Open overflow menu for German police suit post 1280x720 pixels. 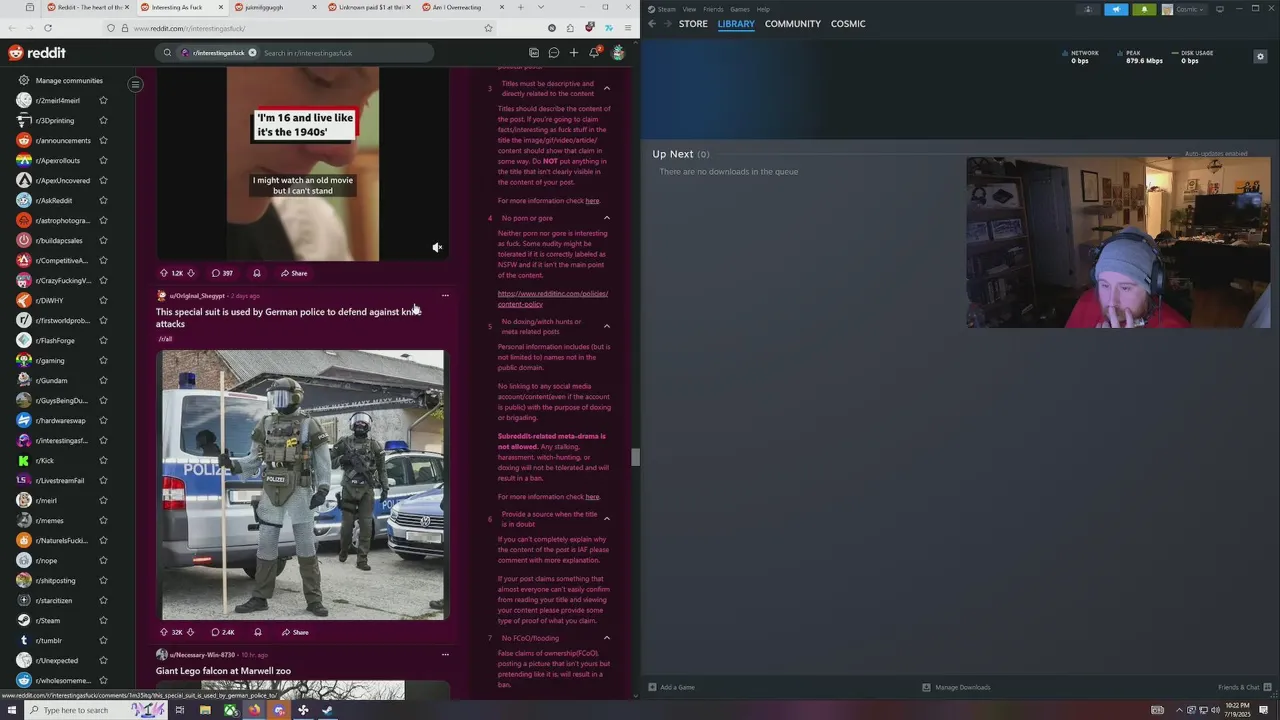(445, 295)
